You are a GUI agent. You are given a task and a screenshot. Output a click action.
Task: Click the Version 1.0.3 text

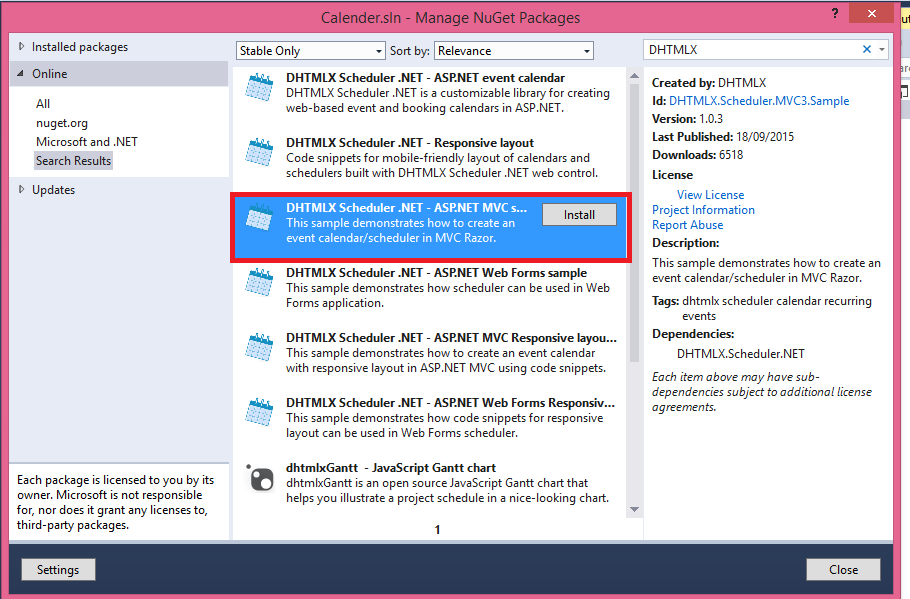pyautogui.click(x=687, y=119)
